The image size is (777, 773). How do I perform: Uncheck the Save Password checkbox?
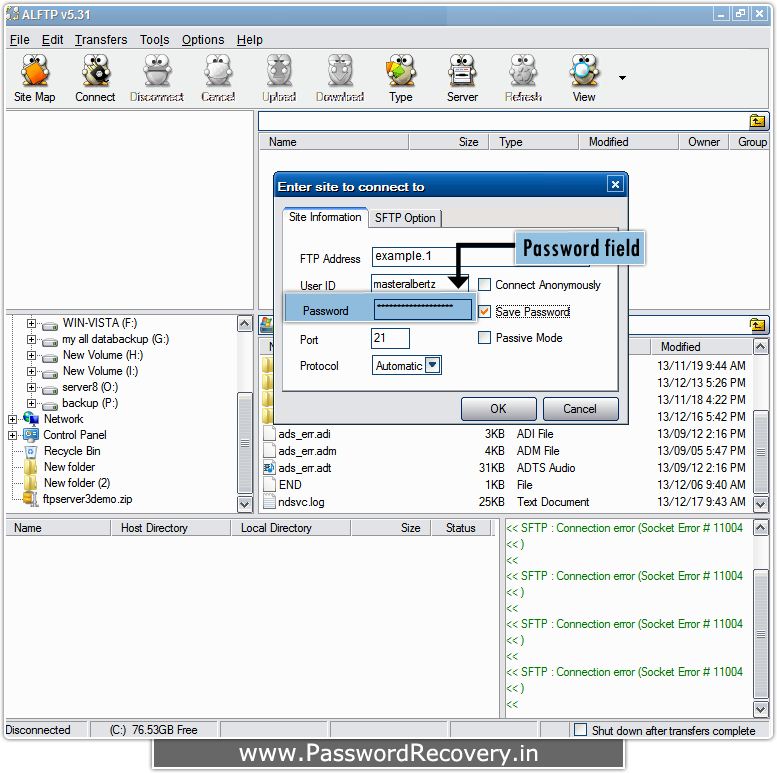click(484, 312)
